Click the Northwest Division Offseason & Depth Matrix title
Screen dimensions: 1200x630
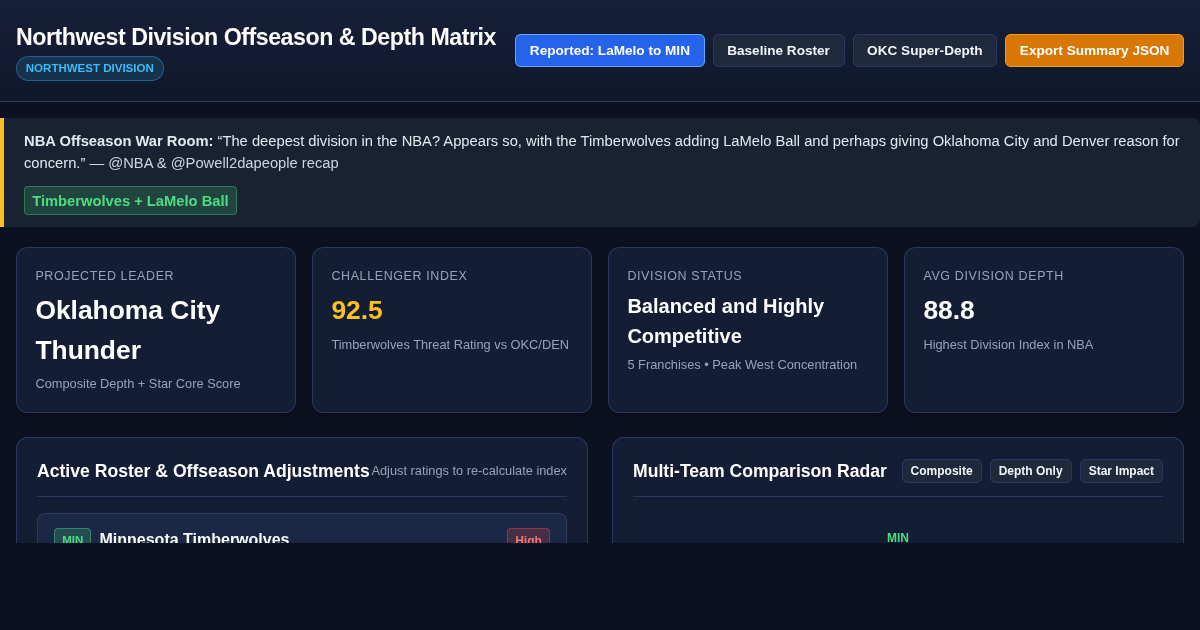click(256, 37)
